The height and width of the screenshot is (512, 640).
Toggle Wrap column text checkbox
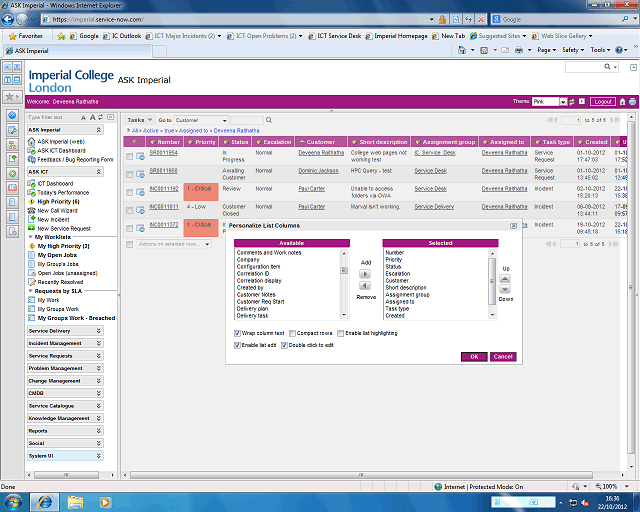[236, 332]
